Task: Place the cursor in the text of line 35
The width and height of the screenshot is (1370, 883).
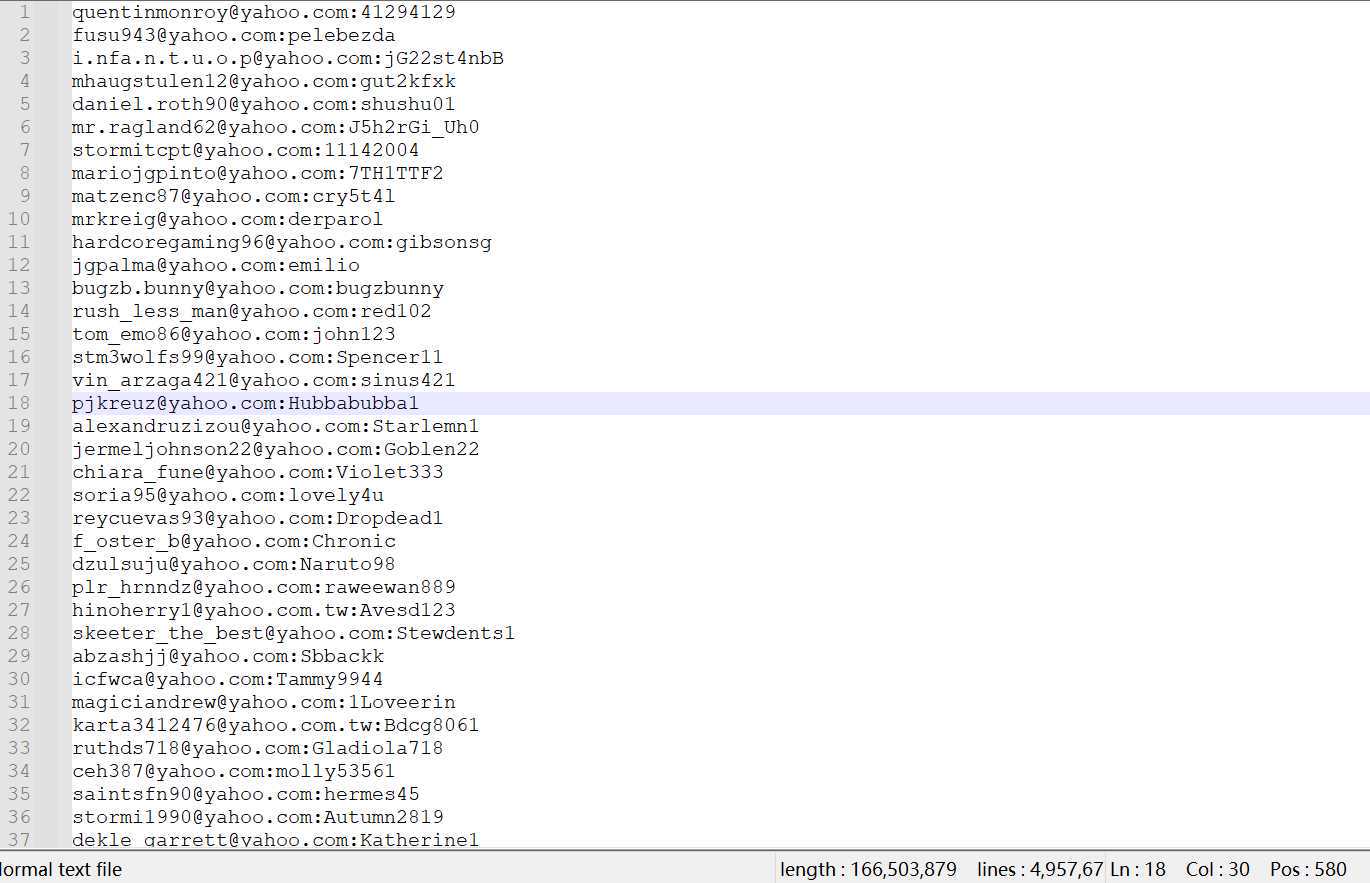Action: 246,794
